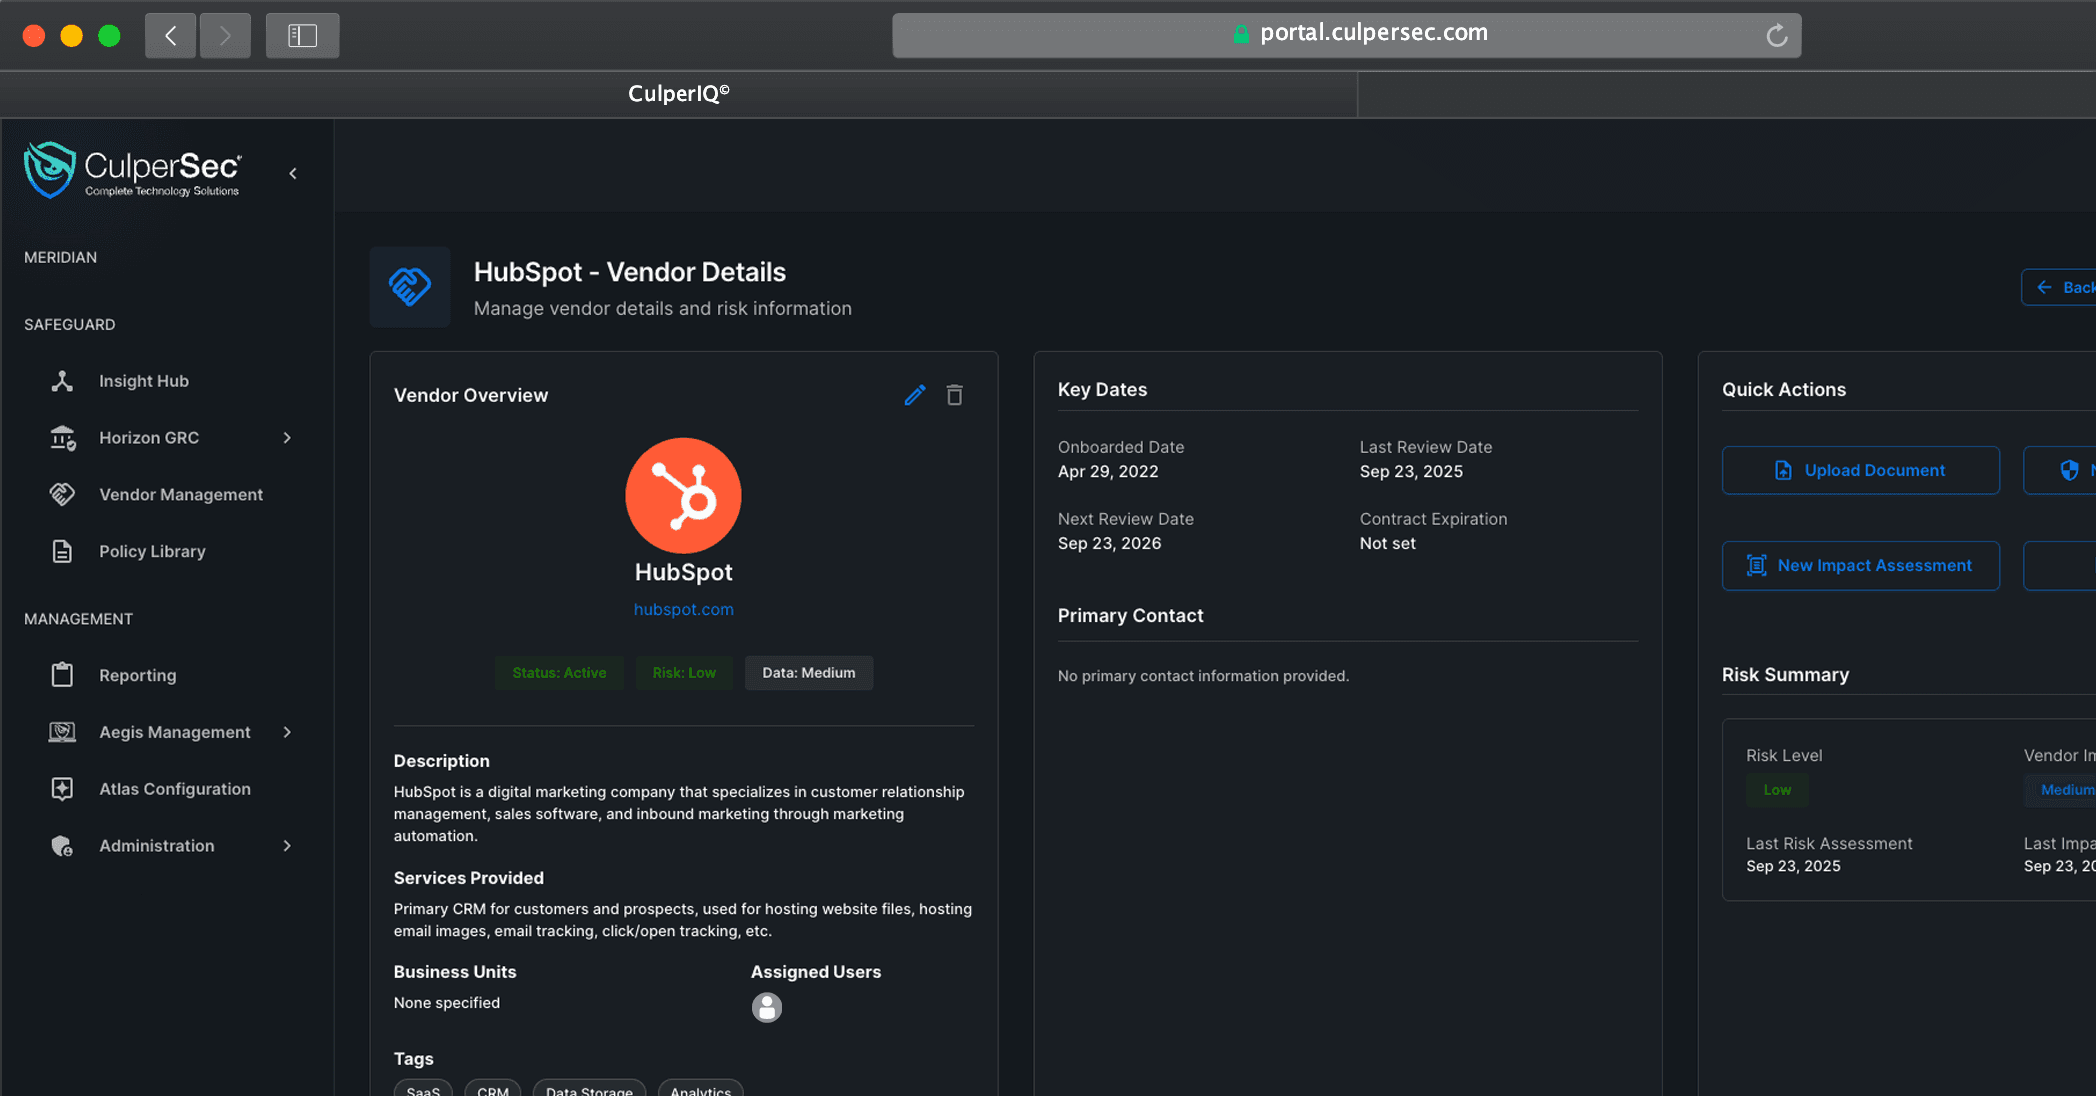The image size is (2096, 1096).
Task: Click the Onboarded Date value Apr 29, 2022
Action: [x=1108, y=471]
